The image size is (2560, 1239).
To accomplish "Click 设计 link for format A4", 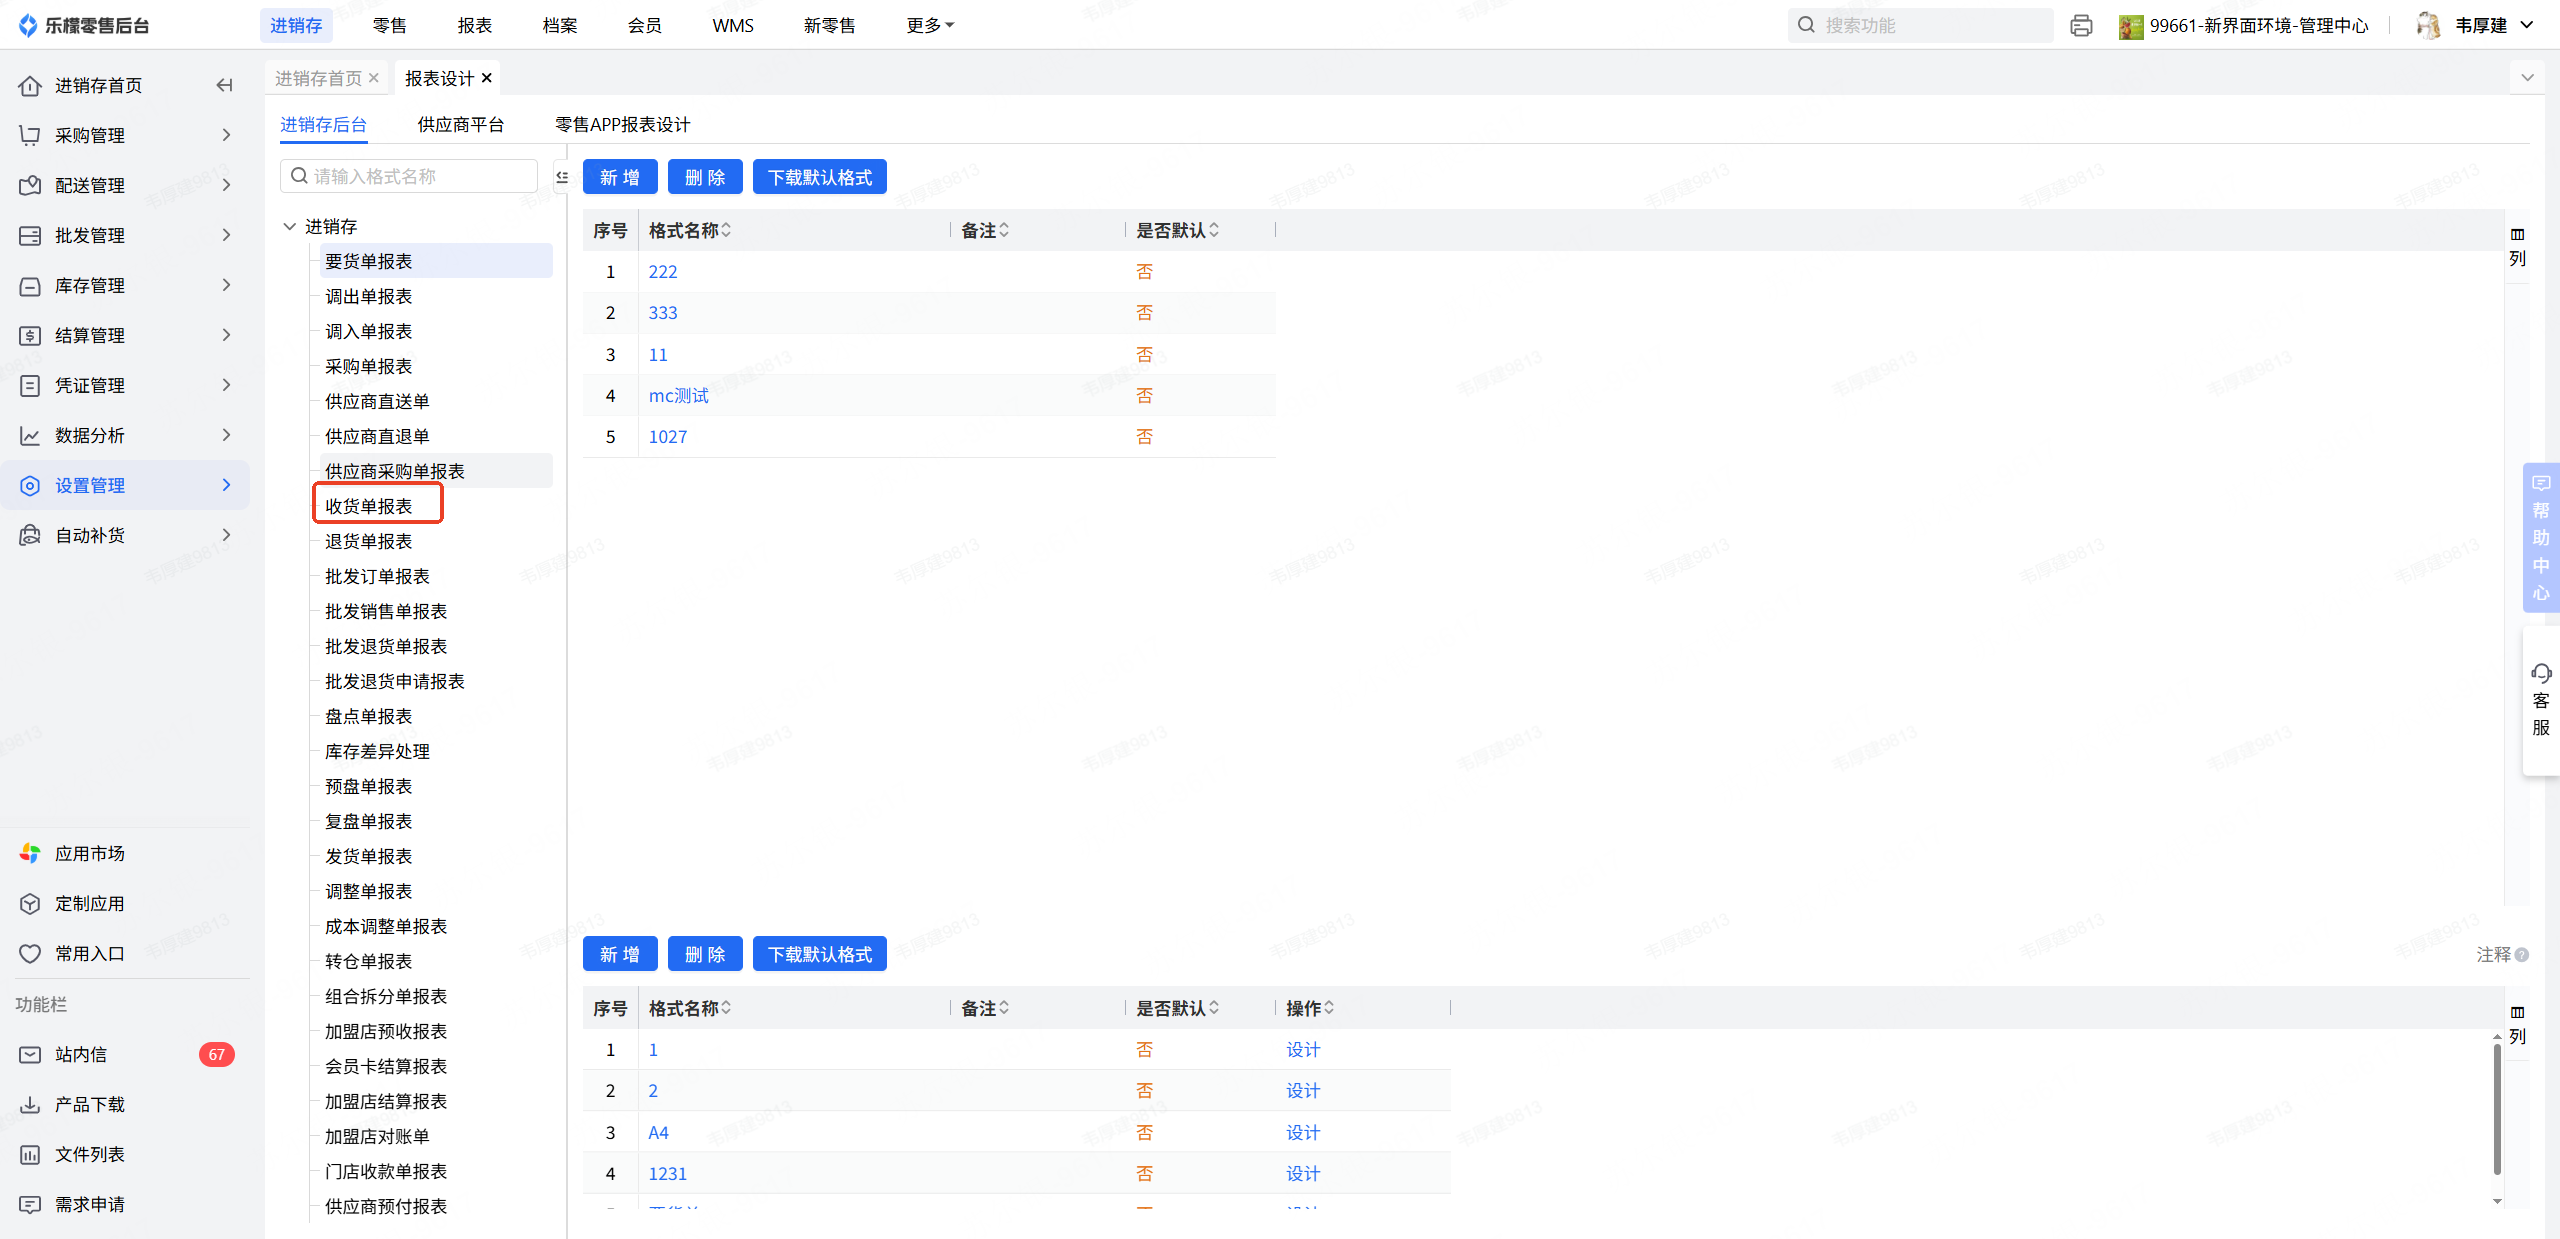I will [x=1302, y=1132].
